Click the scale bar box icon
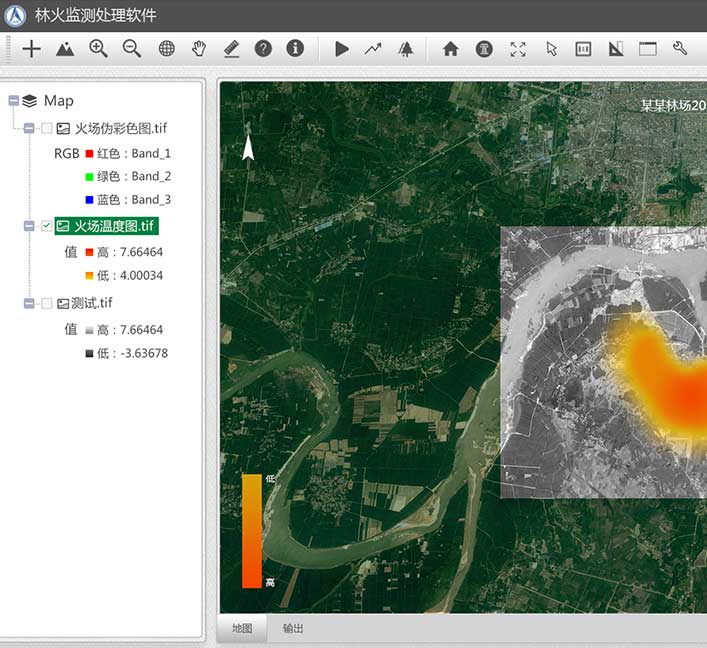This screenshot has height=648, width=707. (583, 49)
